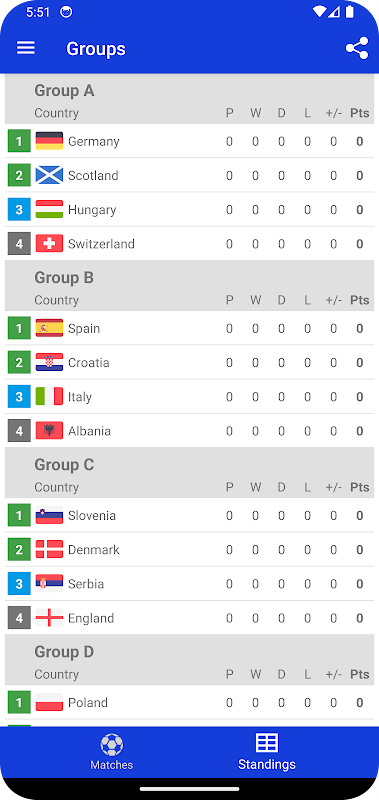Select the Hungary row in Group A
This screenshot has height=800, width=379.
tap(189, 209)
